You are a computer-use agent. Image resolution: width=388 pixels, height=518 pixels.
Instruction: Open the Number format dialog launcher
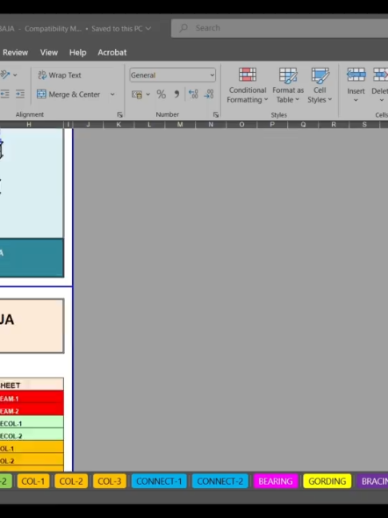[x=216, y=115]
